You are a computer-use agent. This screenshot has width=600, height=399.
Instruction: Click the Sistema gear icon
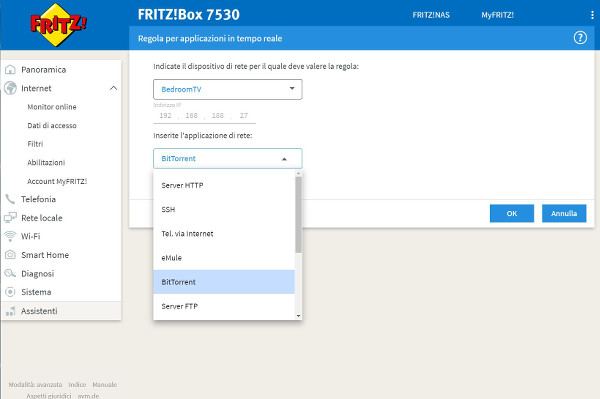click(10, 292)
